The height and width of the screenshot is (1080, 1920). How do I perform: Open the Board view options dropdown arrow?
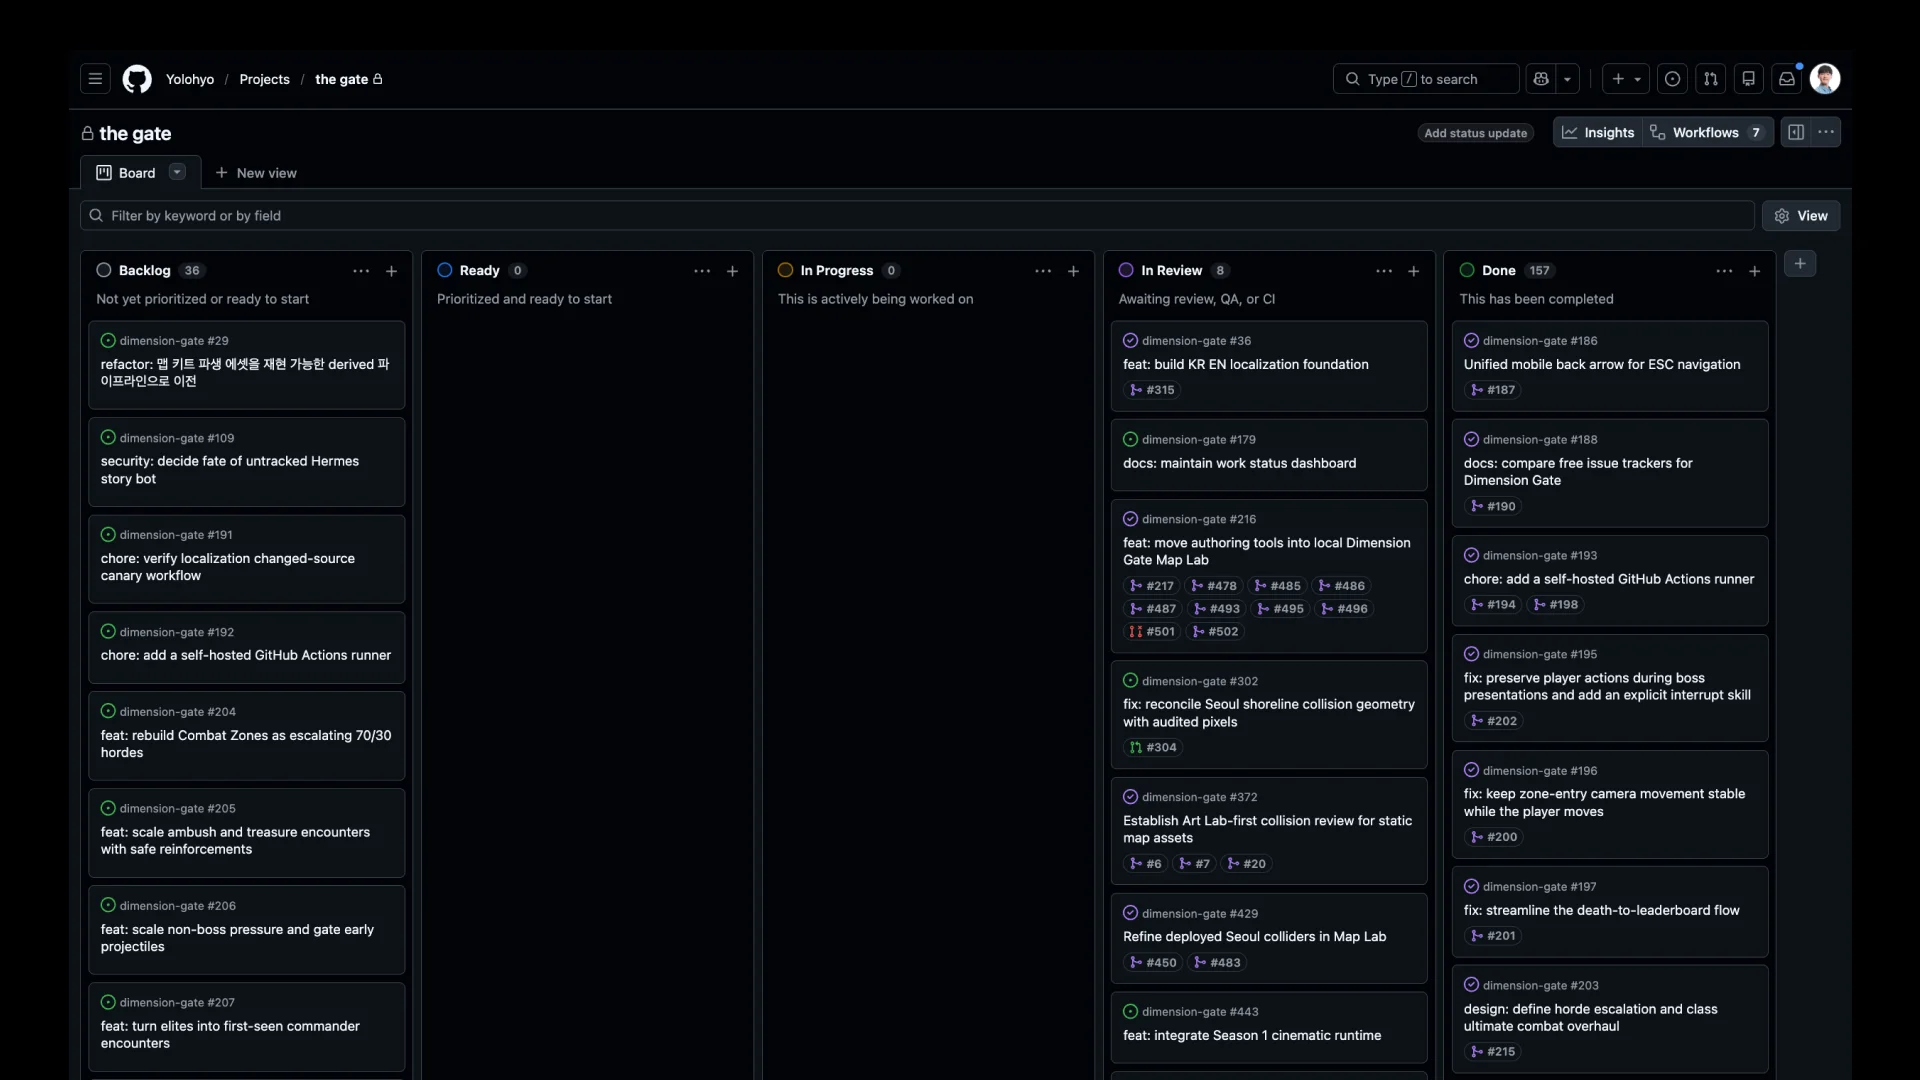(x=177, y=172)
